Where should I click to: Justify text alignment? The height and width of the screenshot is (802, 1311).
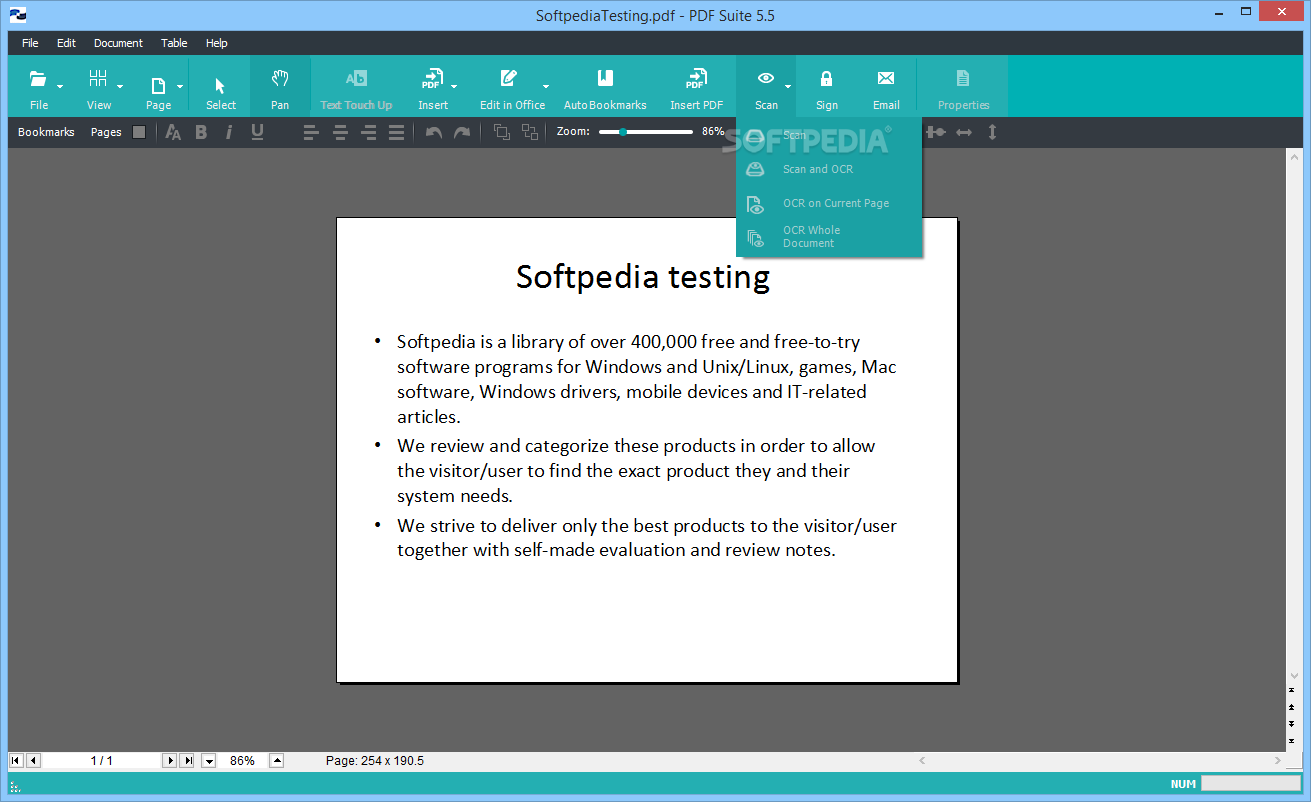pos(396,132)
